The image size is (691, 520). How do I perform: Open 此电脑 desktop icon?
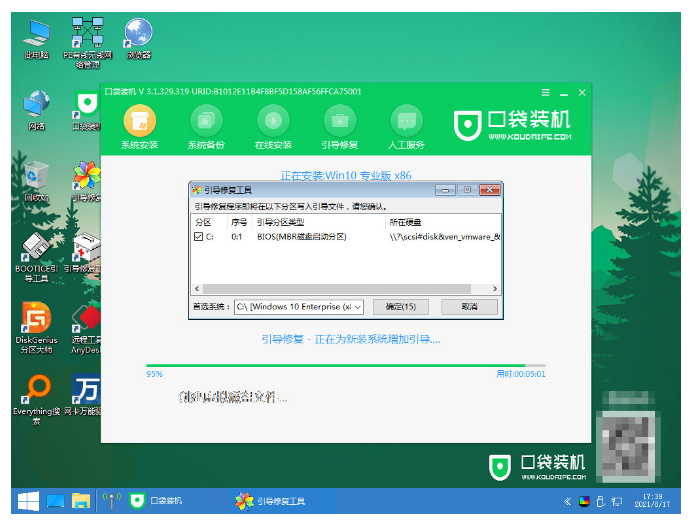coord(37,39)
